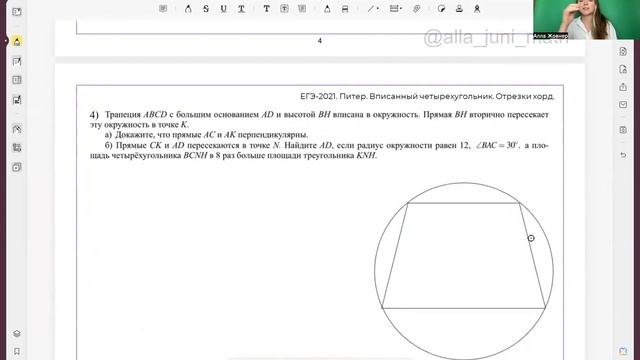Select the text callout tool
The image size is (640, 360).
(x=302, y=9)
